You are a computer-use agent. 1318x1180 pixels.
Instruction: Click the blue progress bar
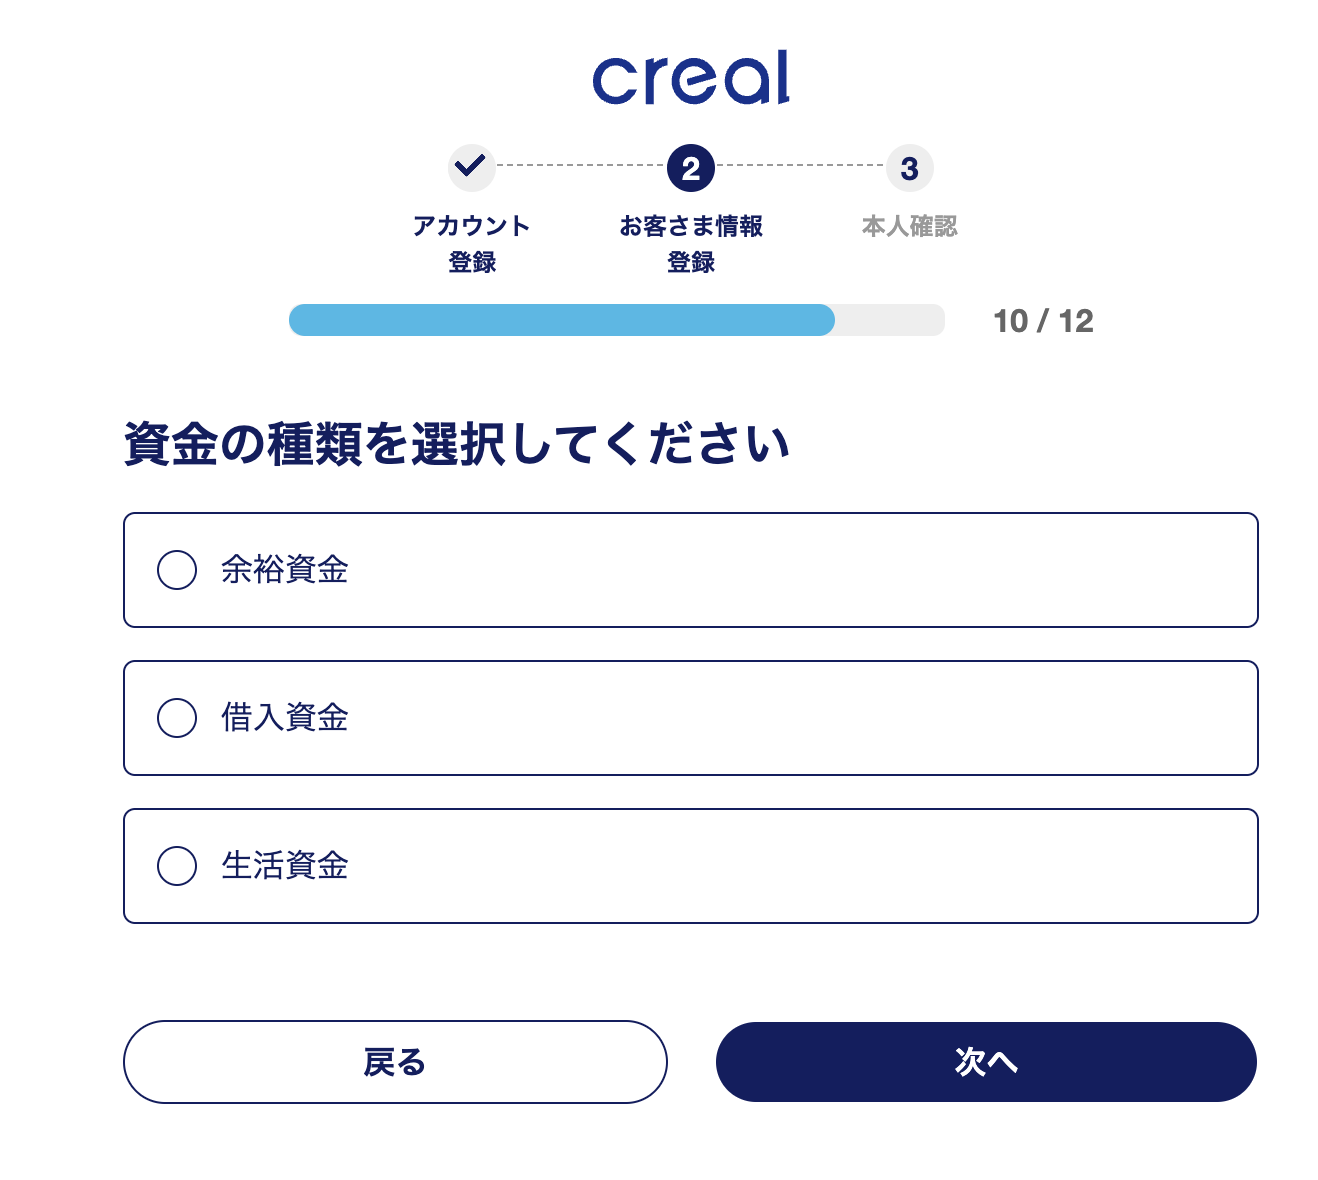pyautogui.click(x=560, y=320)
